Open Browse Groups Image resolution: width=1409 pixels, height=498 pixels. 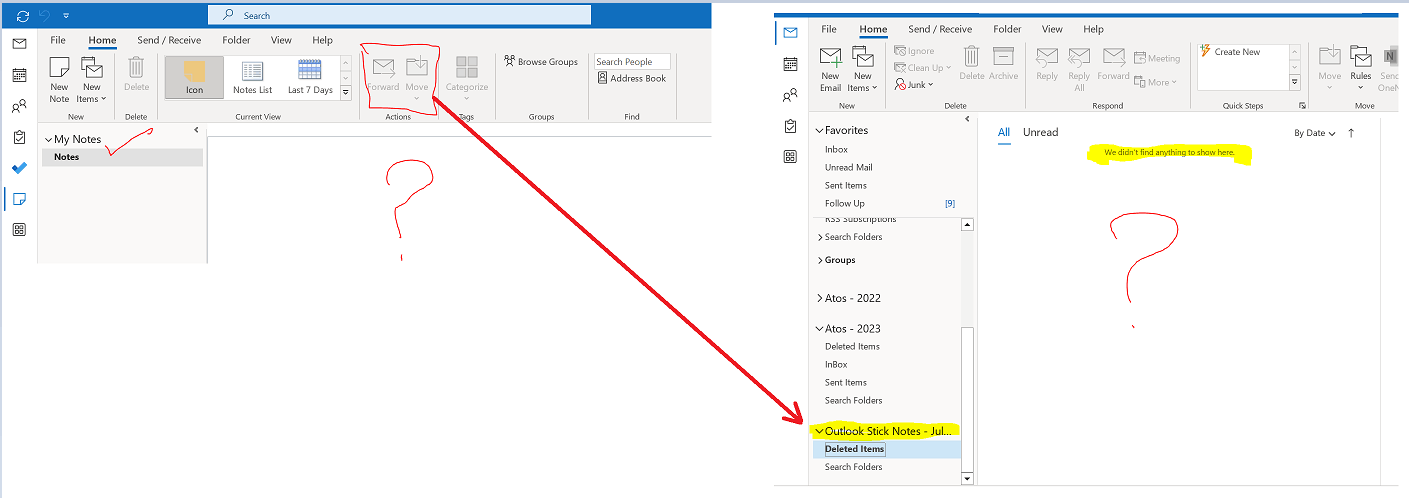point(541,62)
